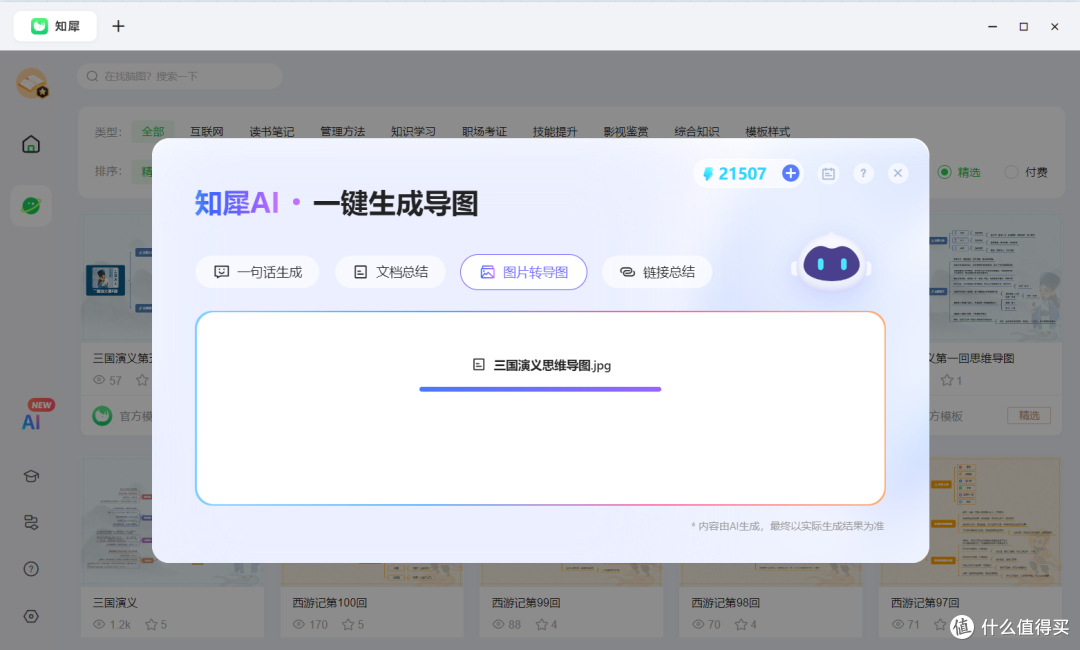1080x650 pixels.
Task: Add more points with blue plus icon
Action: (791, 173)
